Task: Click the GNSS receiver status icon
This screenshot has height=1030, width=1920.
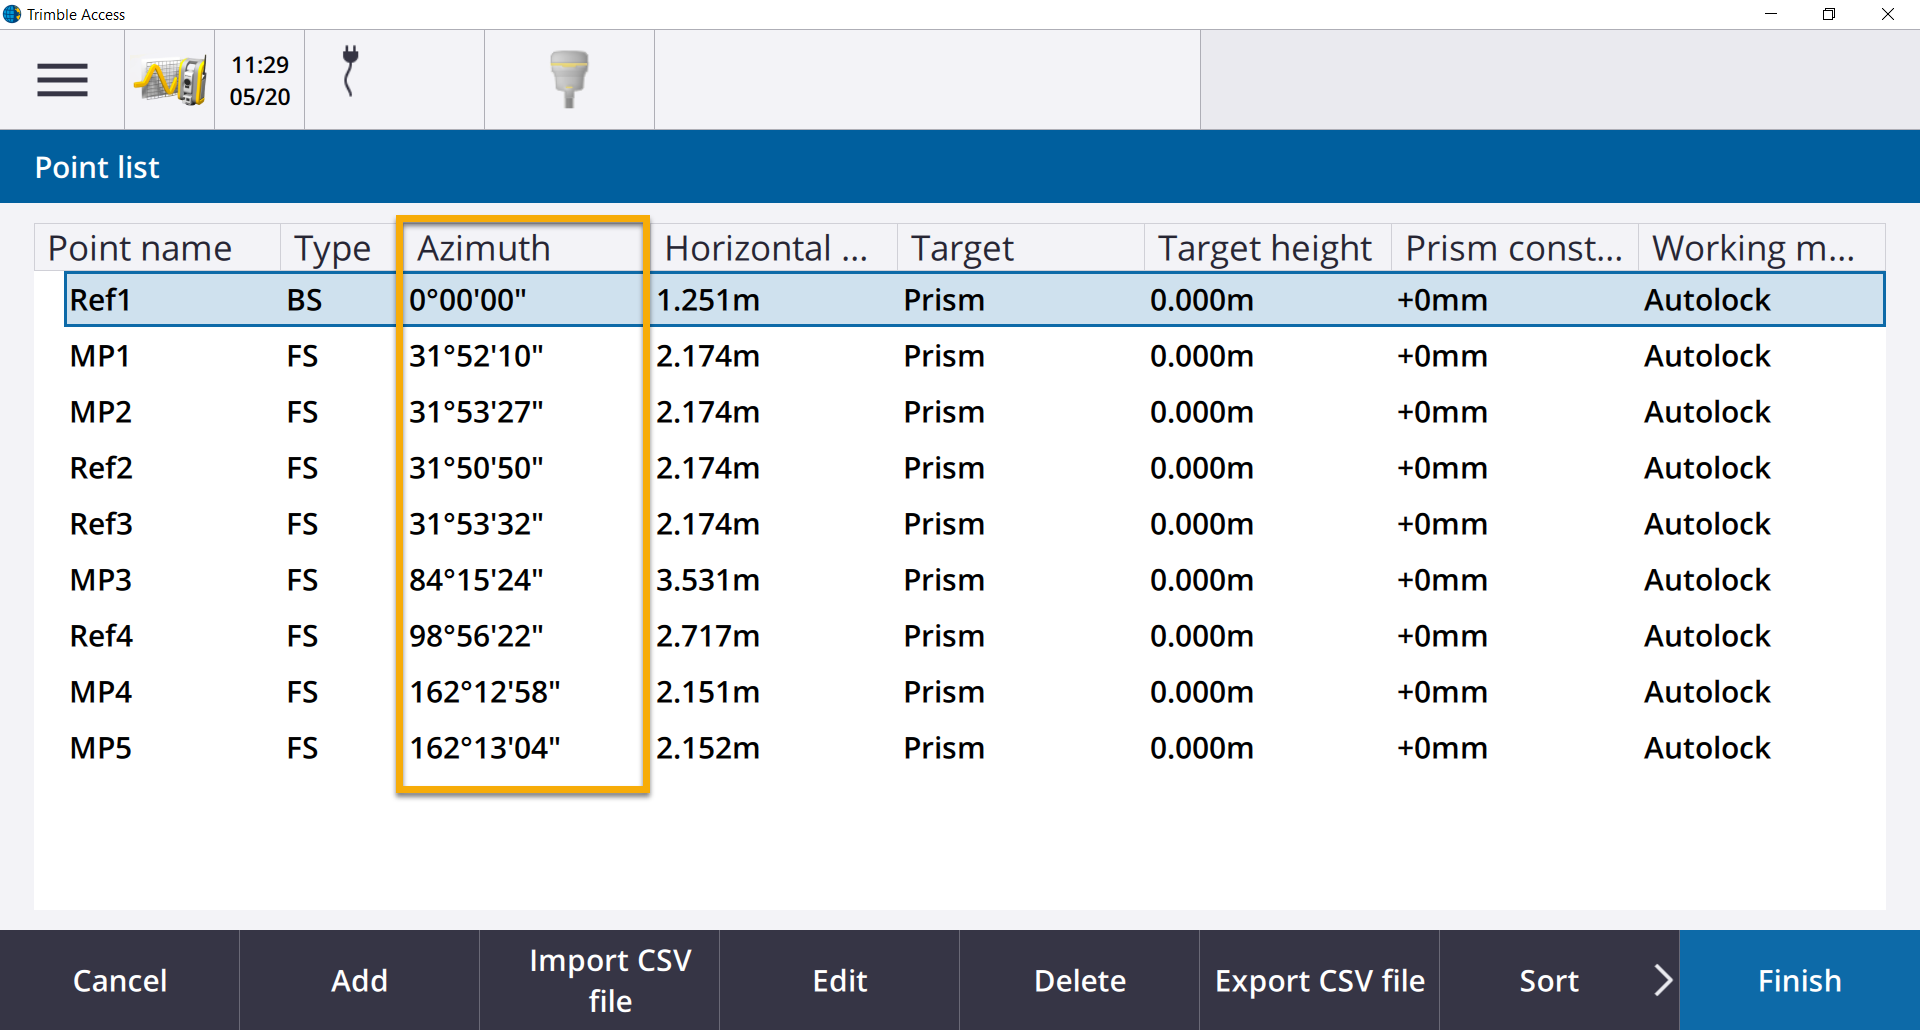Action: pyautogui.click(x=568, y=79)
